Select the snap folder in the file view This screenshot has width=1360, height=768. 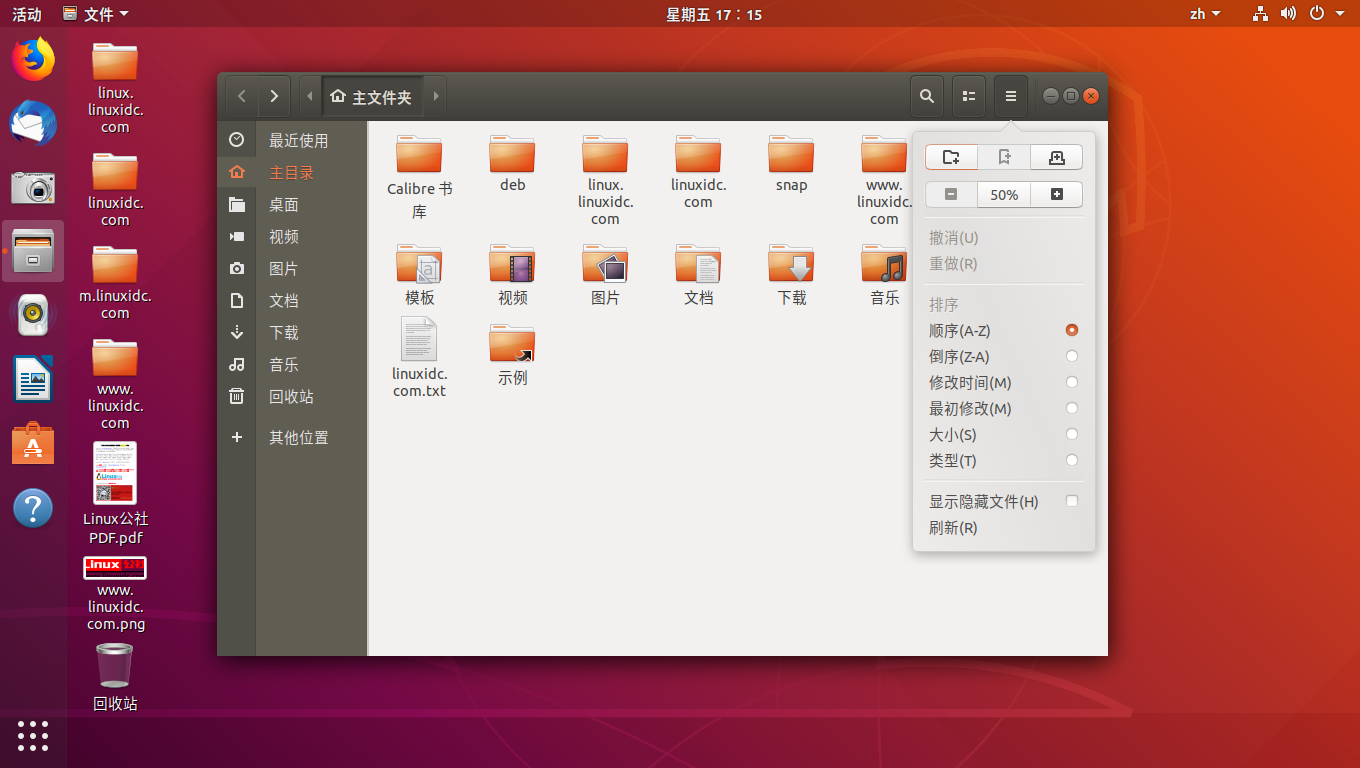coord(791,164)
